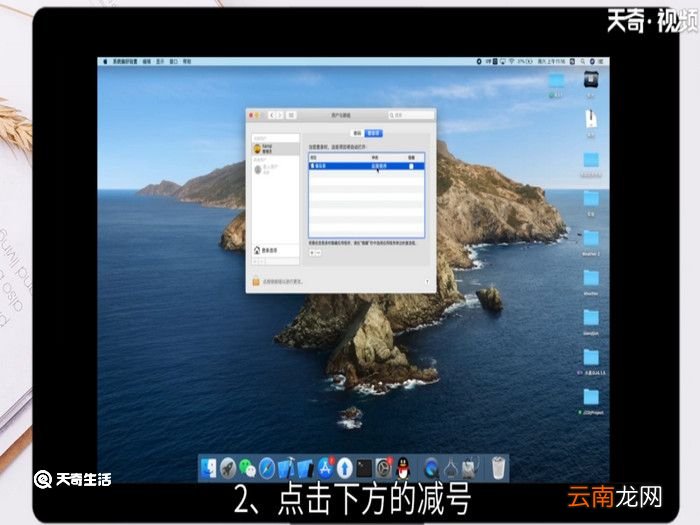Open battery status in menu bar

pyautogui.click(x=525, y=62)
